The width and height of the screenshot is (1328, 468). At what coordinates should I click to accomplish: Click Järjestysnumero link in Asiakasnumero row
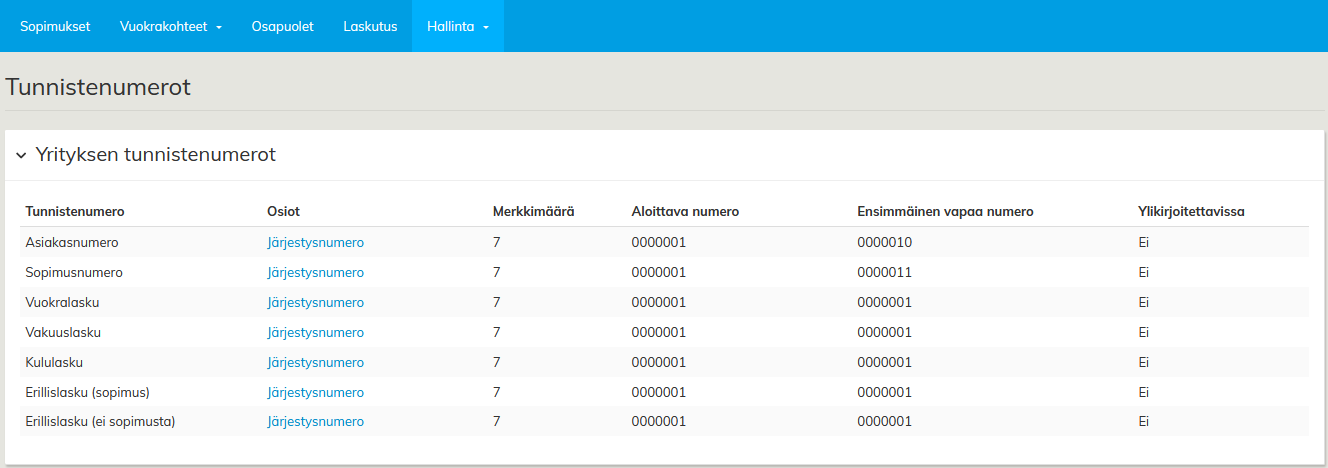(315, 242)
